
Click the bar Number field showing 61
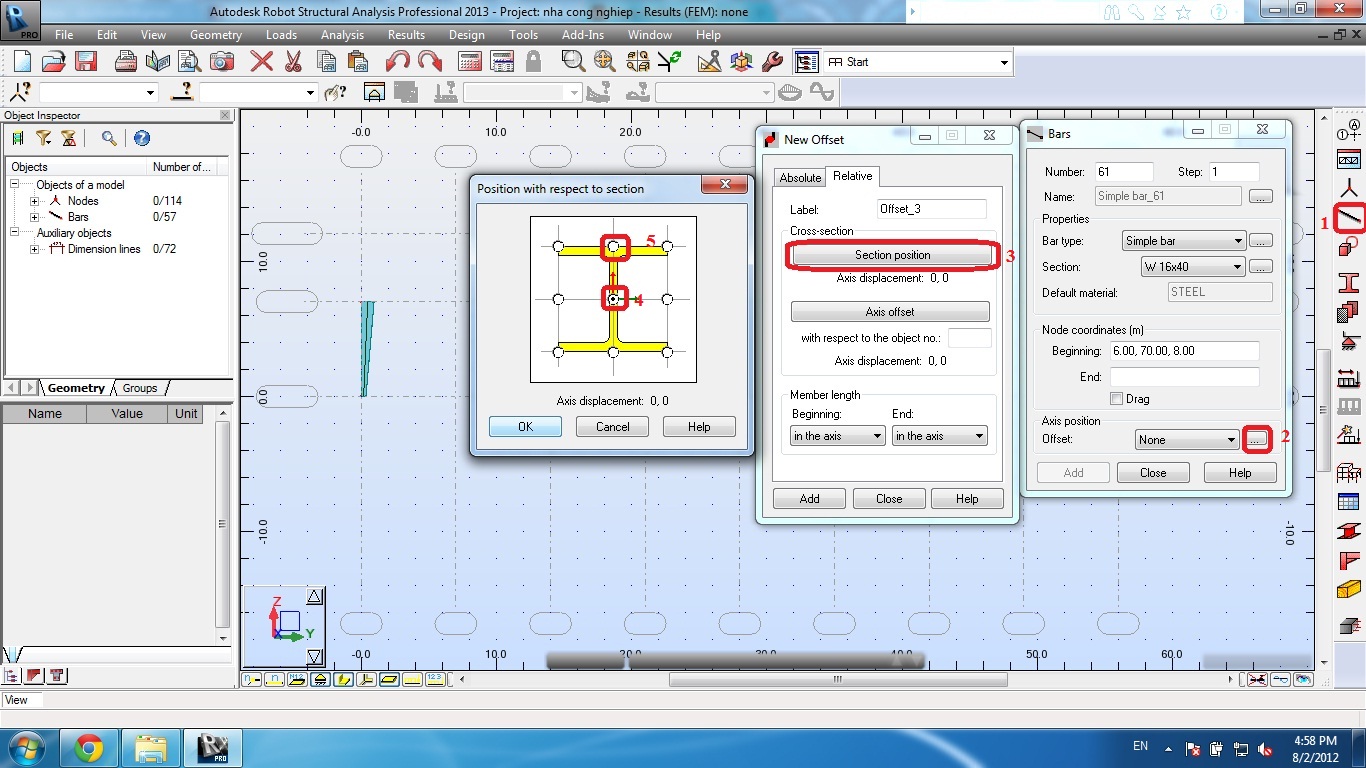[1123, 172]
